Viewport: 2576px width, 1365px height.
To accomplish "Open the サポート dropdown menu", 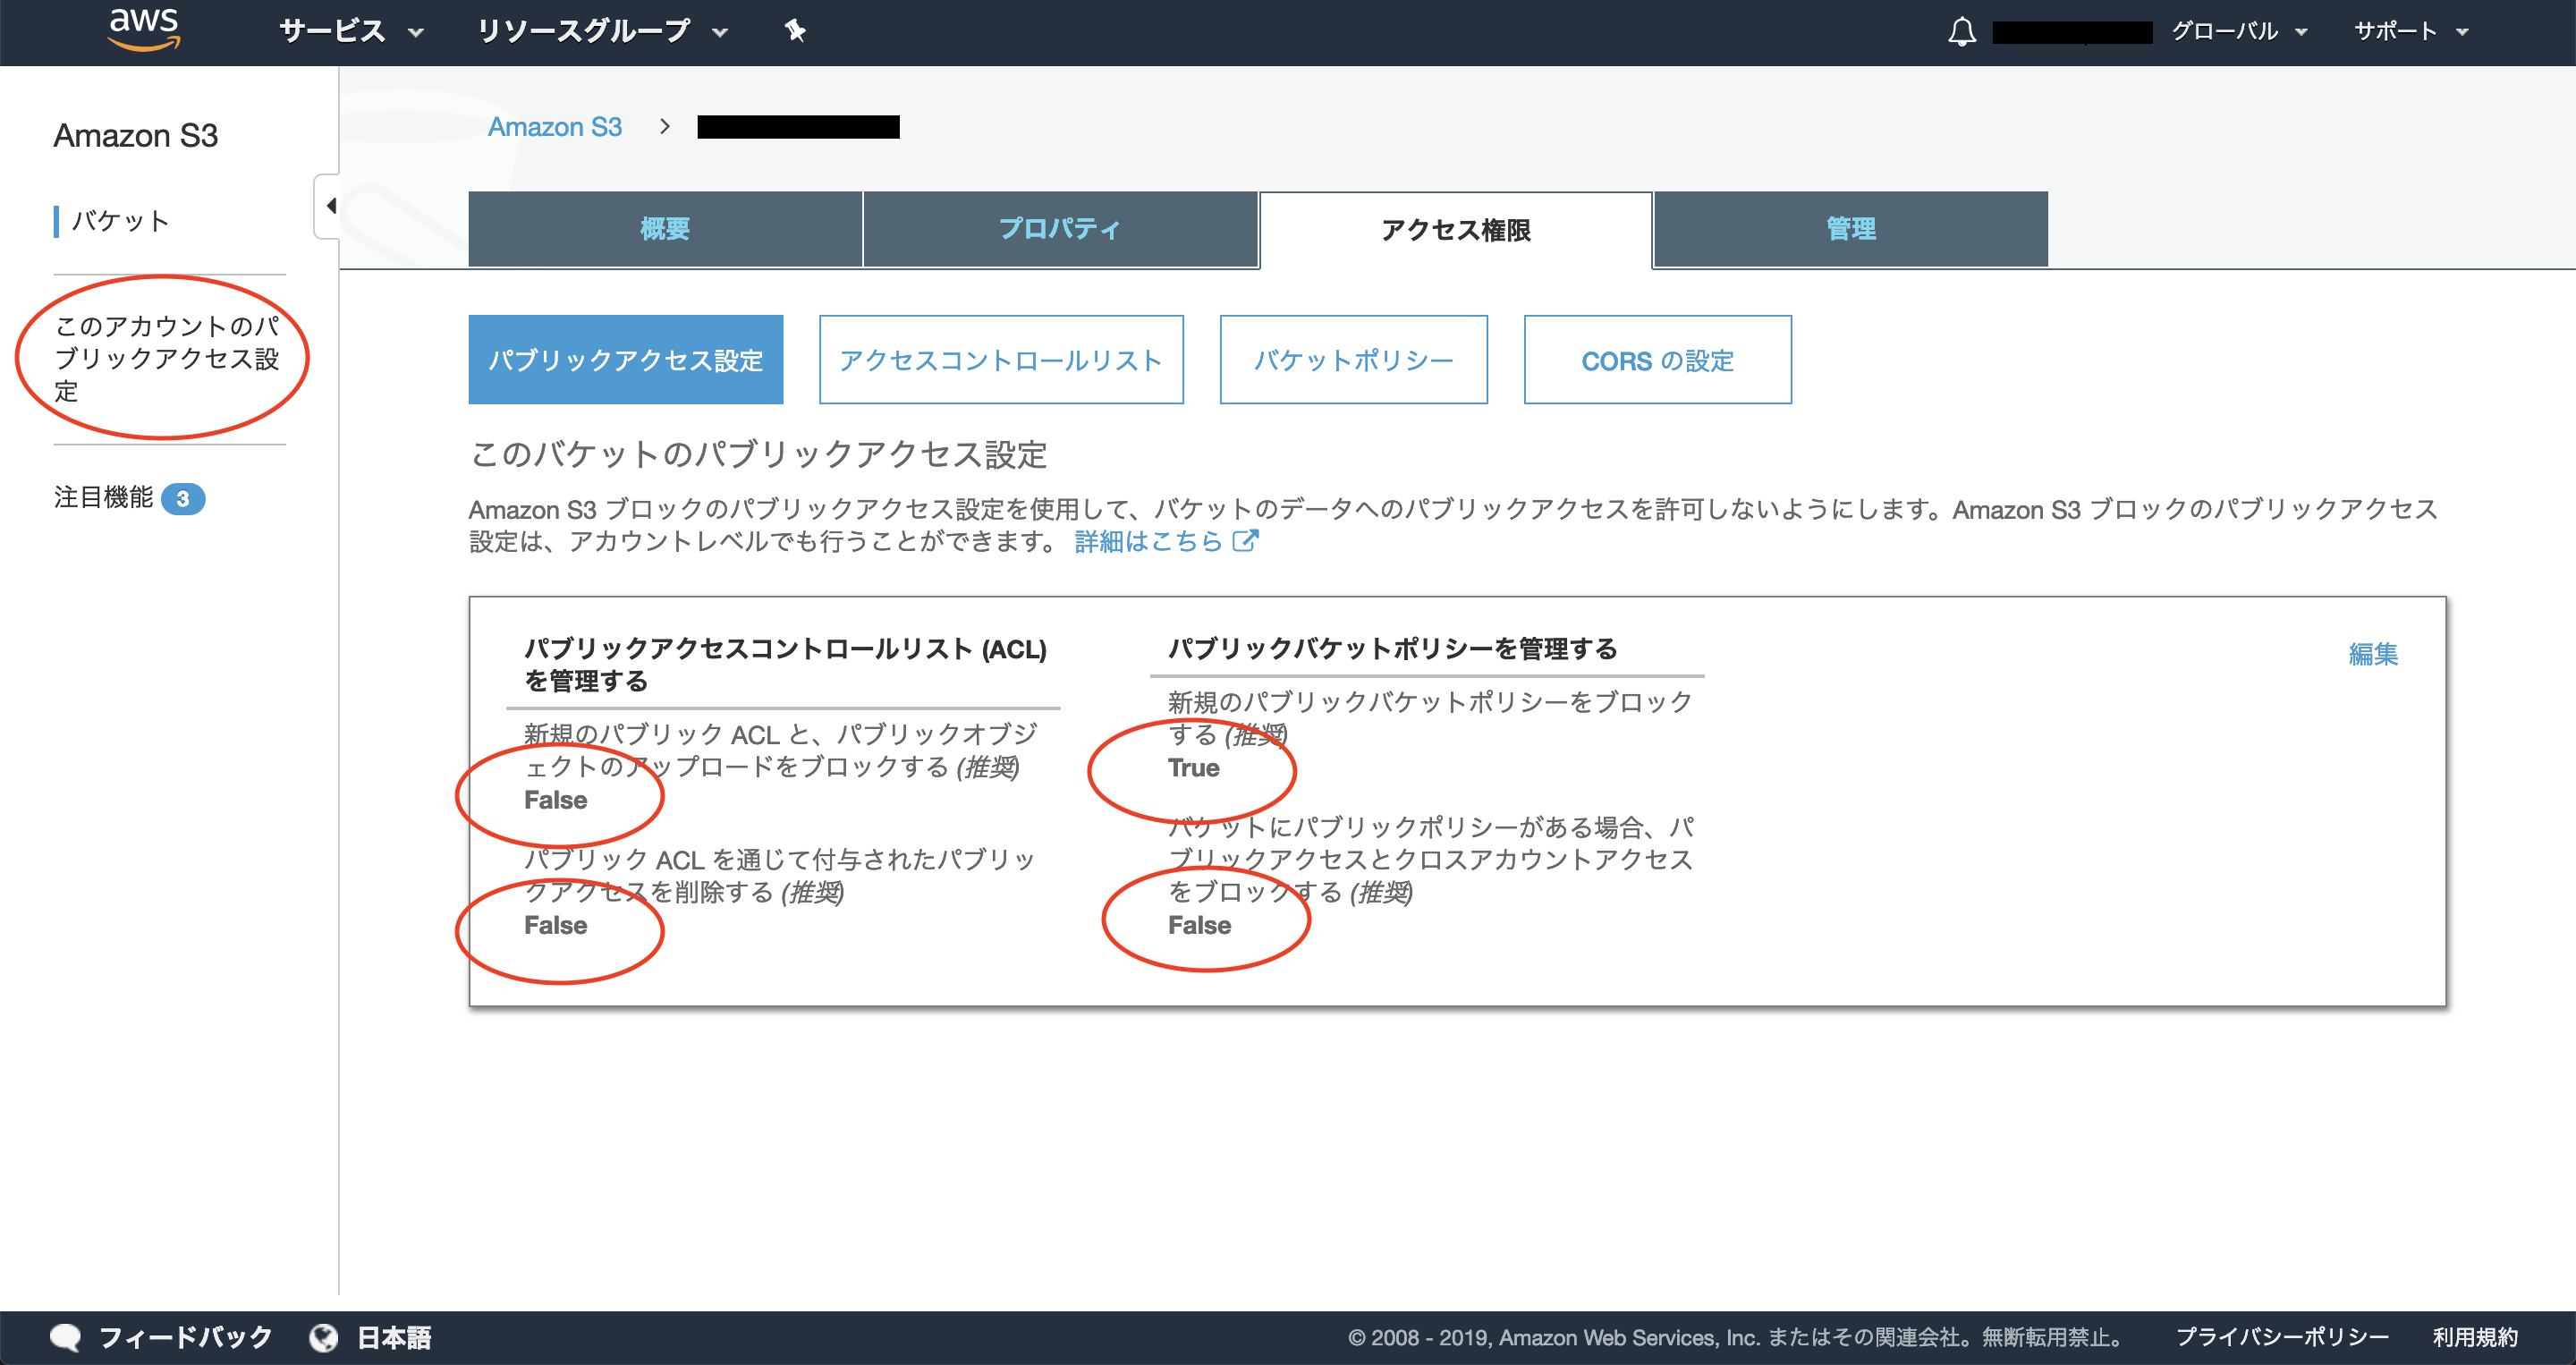I will 2411,31.
